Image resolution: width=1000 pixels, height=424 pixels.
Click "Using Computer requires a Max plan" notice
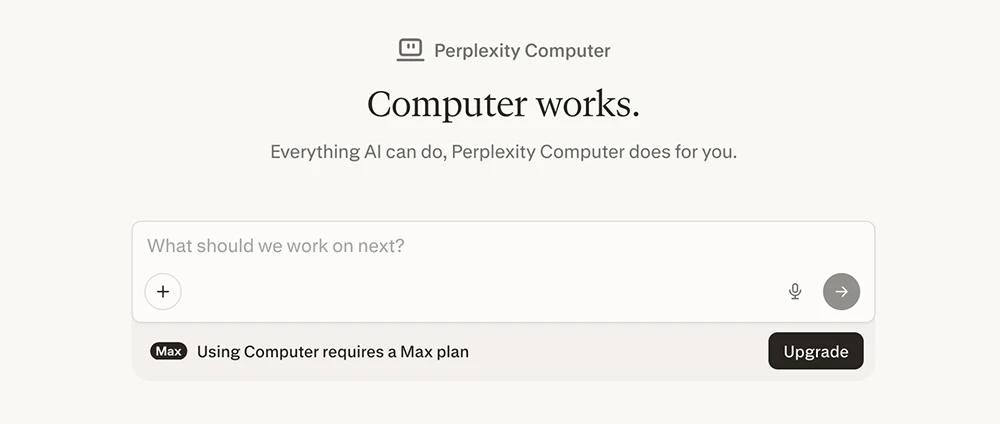332,352
